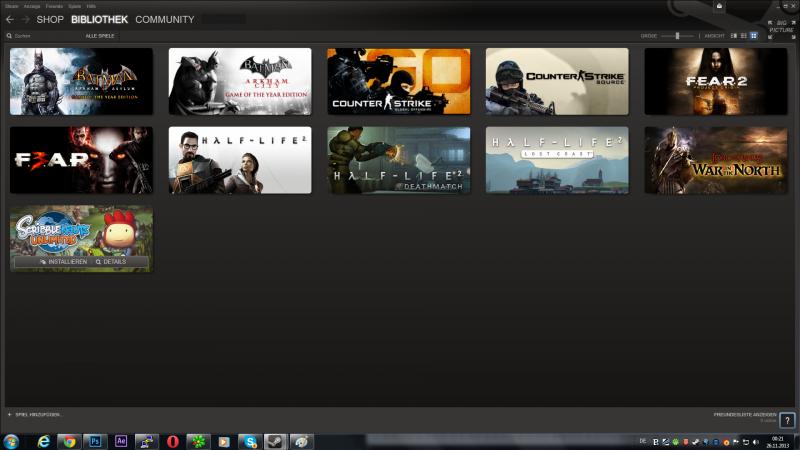Select the Half-Life 2 Deathmatch thumbnail
Image resolution: width=800 pixels, height=450 pixels.
point(398,160)
